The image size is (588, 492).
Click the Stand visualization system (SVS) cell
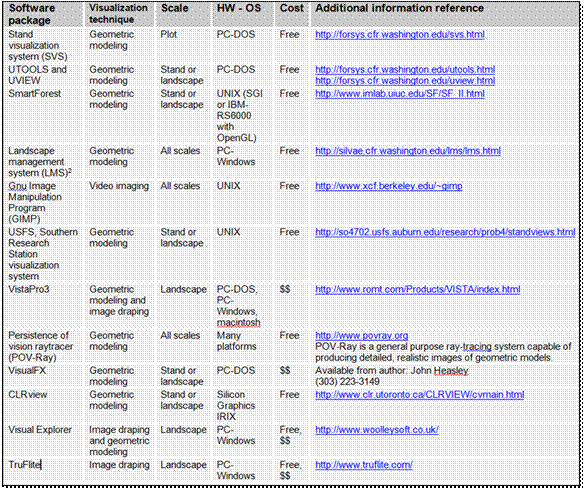pos(38,46)
